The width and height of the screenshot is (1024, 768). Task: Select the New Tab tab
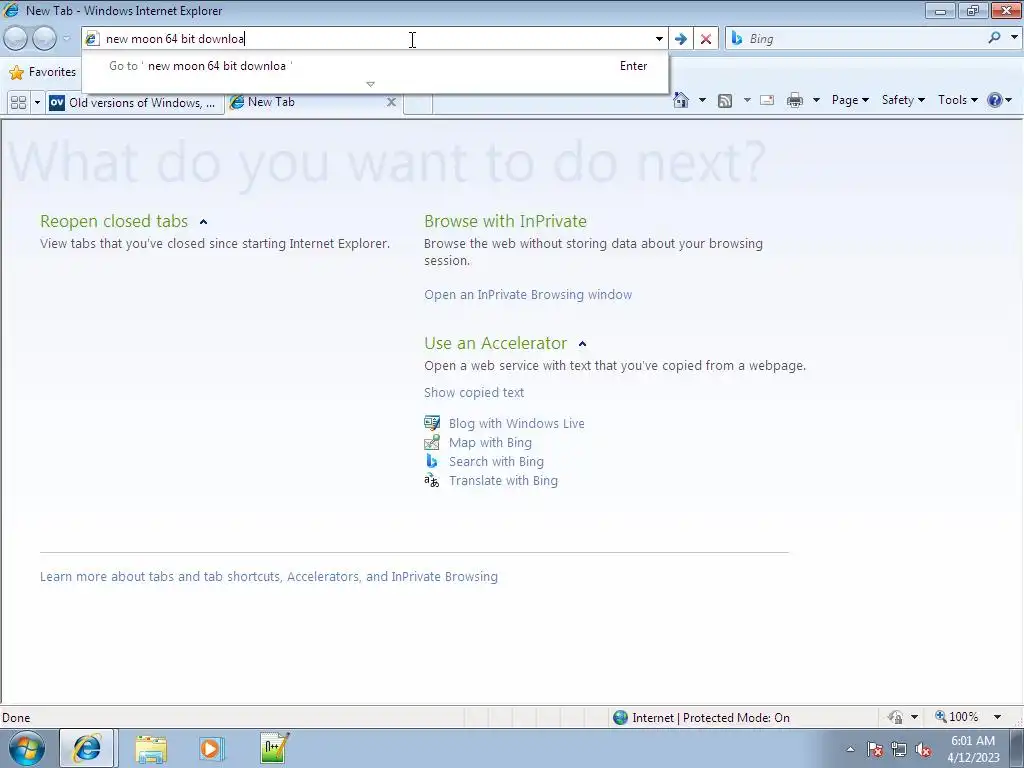pyautogui.click(x=313, y=102)
